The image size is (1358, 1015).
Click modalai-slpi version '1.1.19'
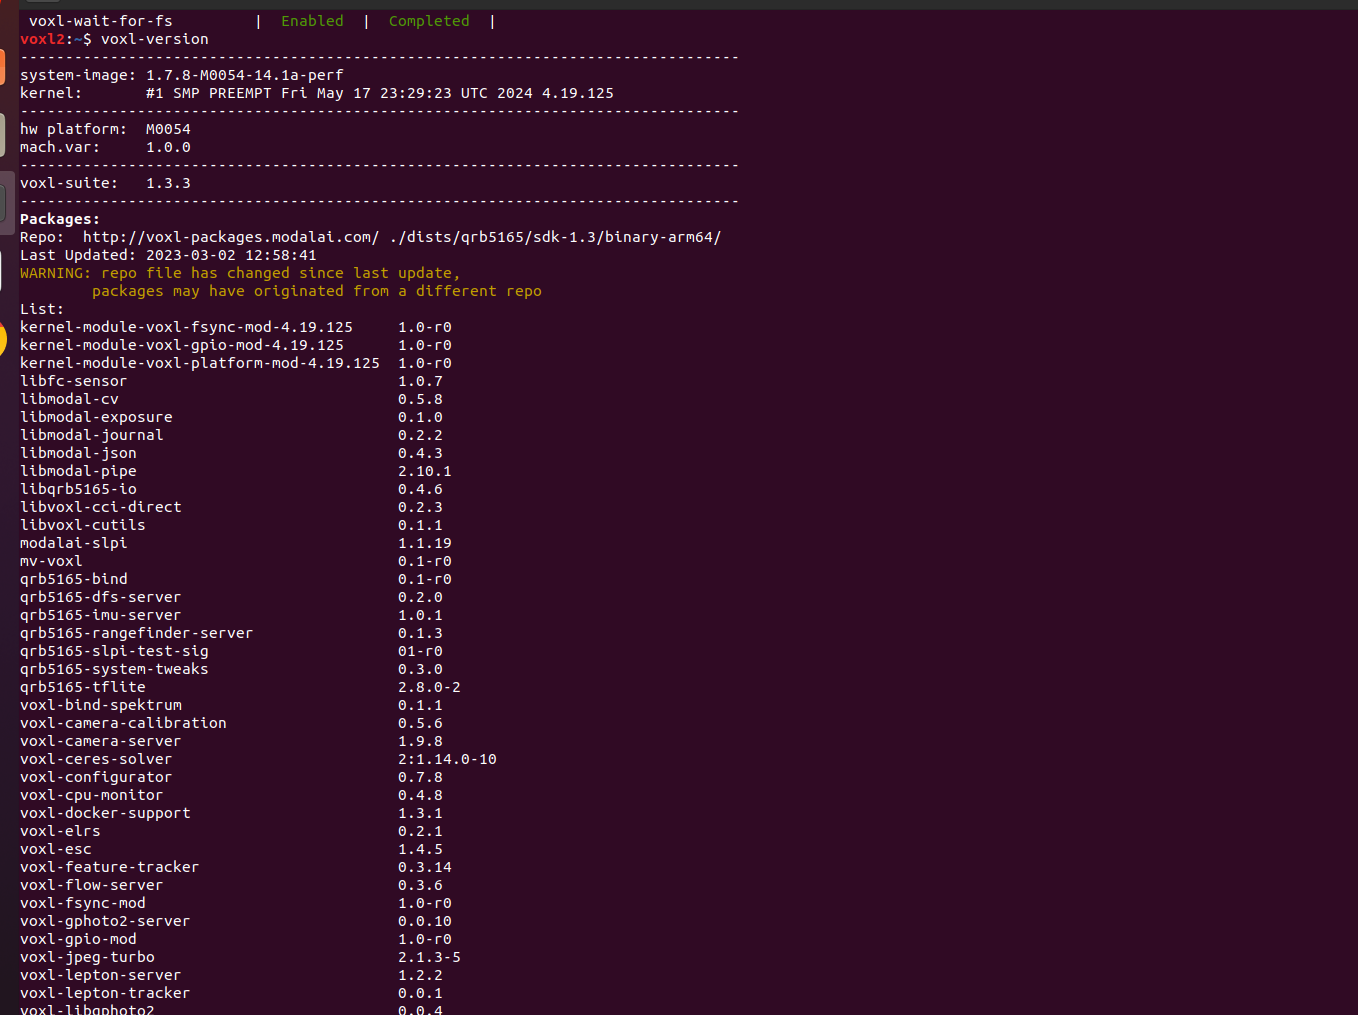(425, 543)
